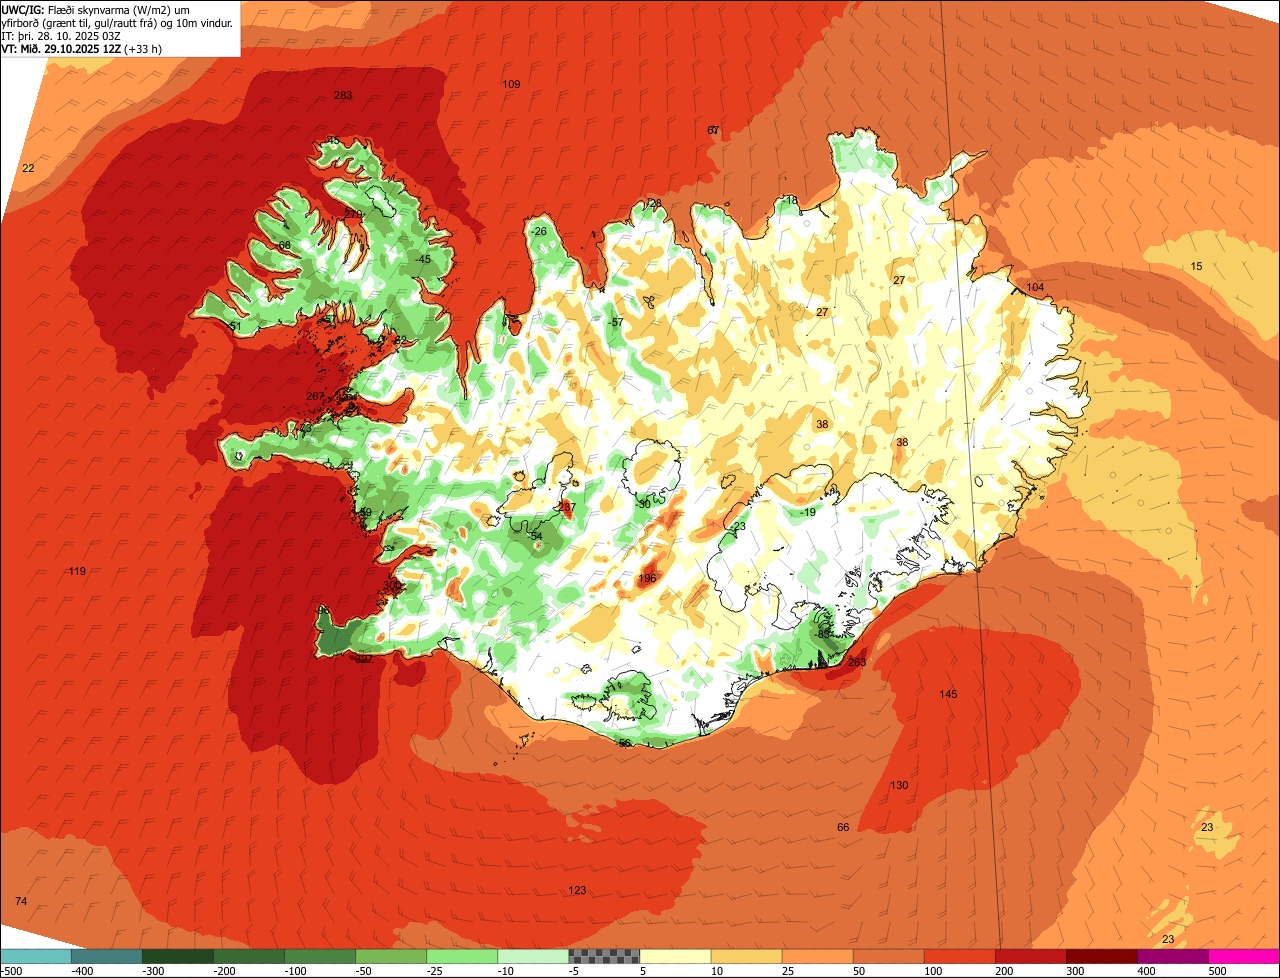Click the orange swatch starting at 50
The width and height of the screenshot is (1280, 978).
[x=887, y=956]
